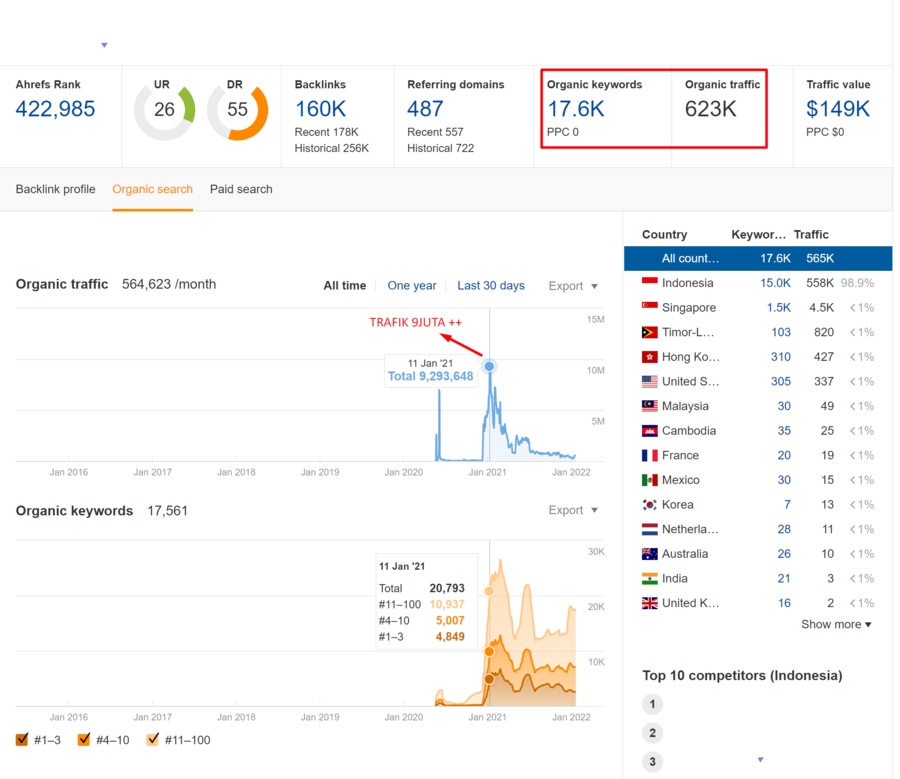Open Korea keywords count 7
Image resolution: width=900 pixels, height=779 pixels.
coord(788,505)
